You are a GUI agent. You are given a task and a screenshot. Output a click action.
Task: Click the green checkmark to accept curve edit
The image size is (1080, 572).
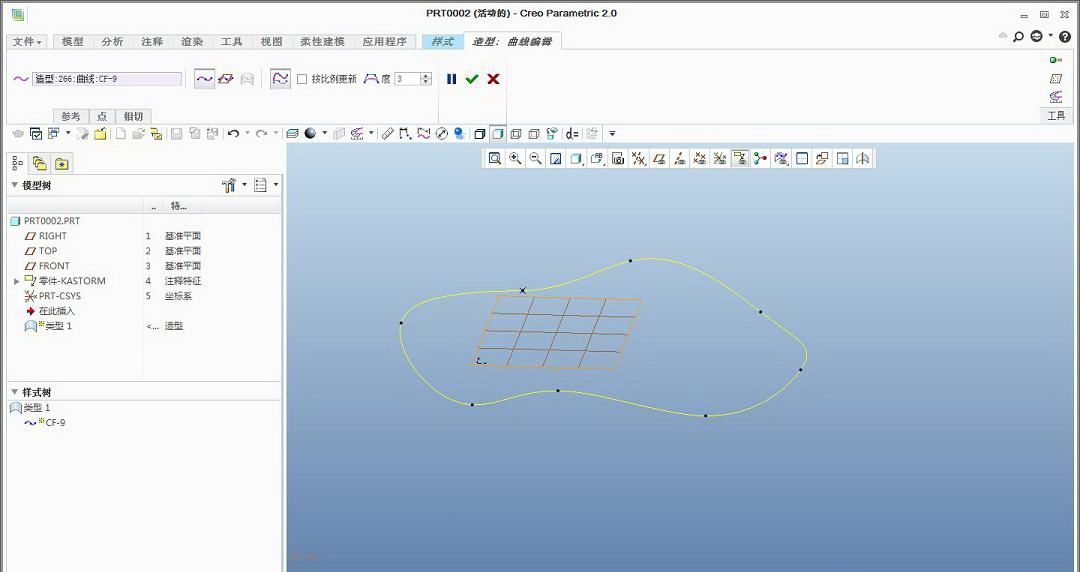[x=472, y=79]
